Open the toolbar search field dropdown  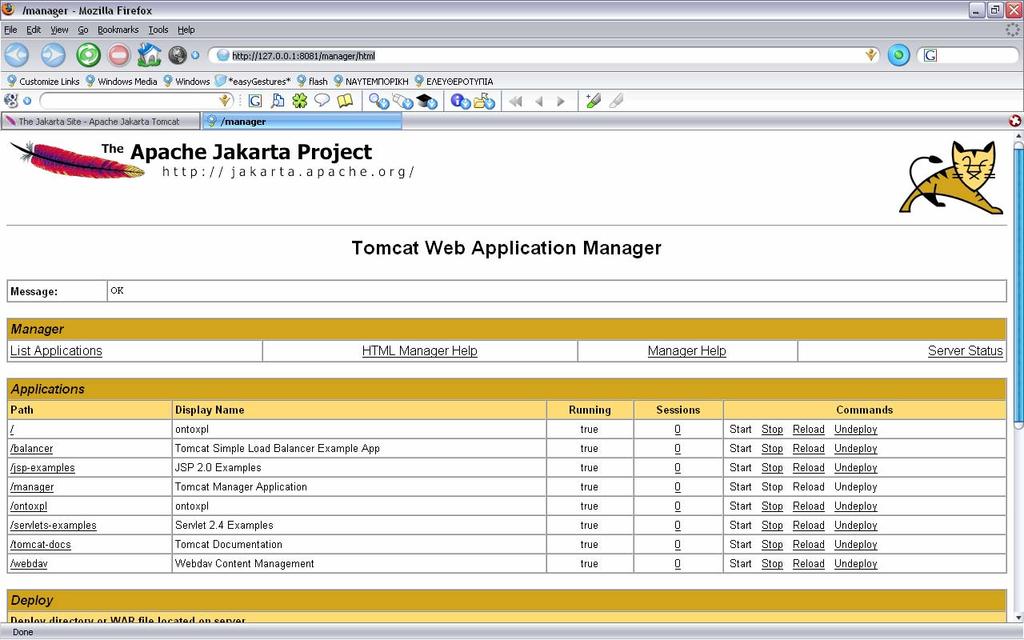click(225, 101)
